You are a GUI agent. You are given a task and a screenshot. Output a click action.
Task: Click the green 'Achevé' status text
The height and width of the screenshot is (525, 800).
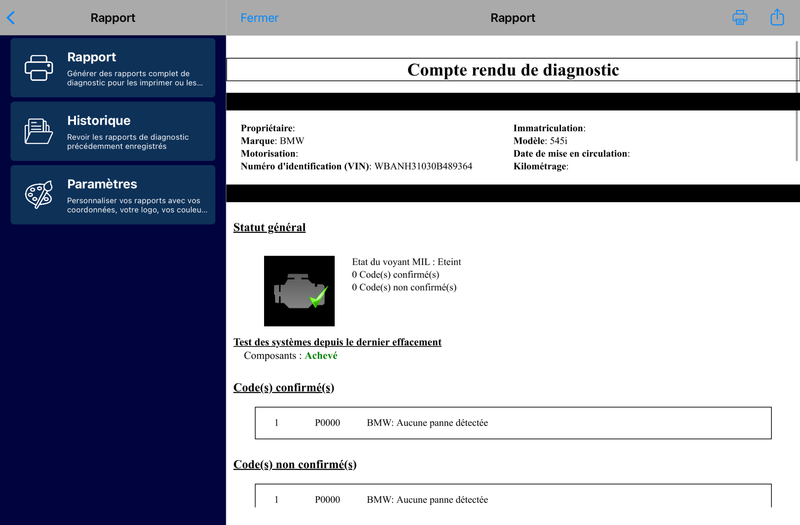pyautogui.click(x=321, y=356)
